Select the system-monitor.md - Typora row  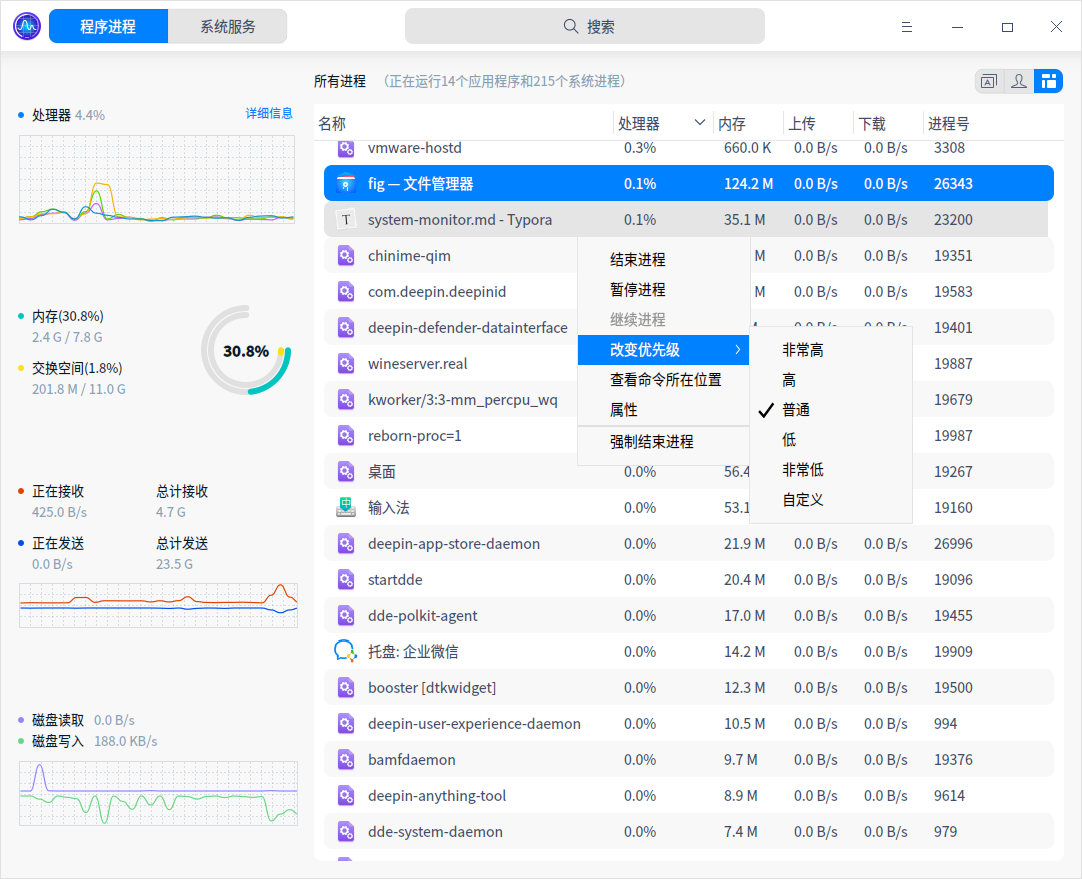[x=686, y=219]
